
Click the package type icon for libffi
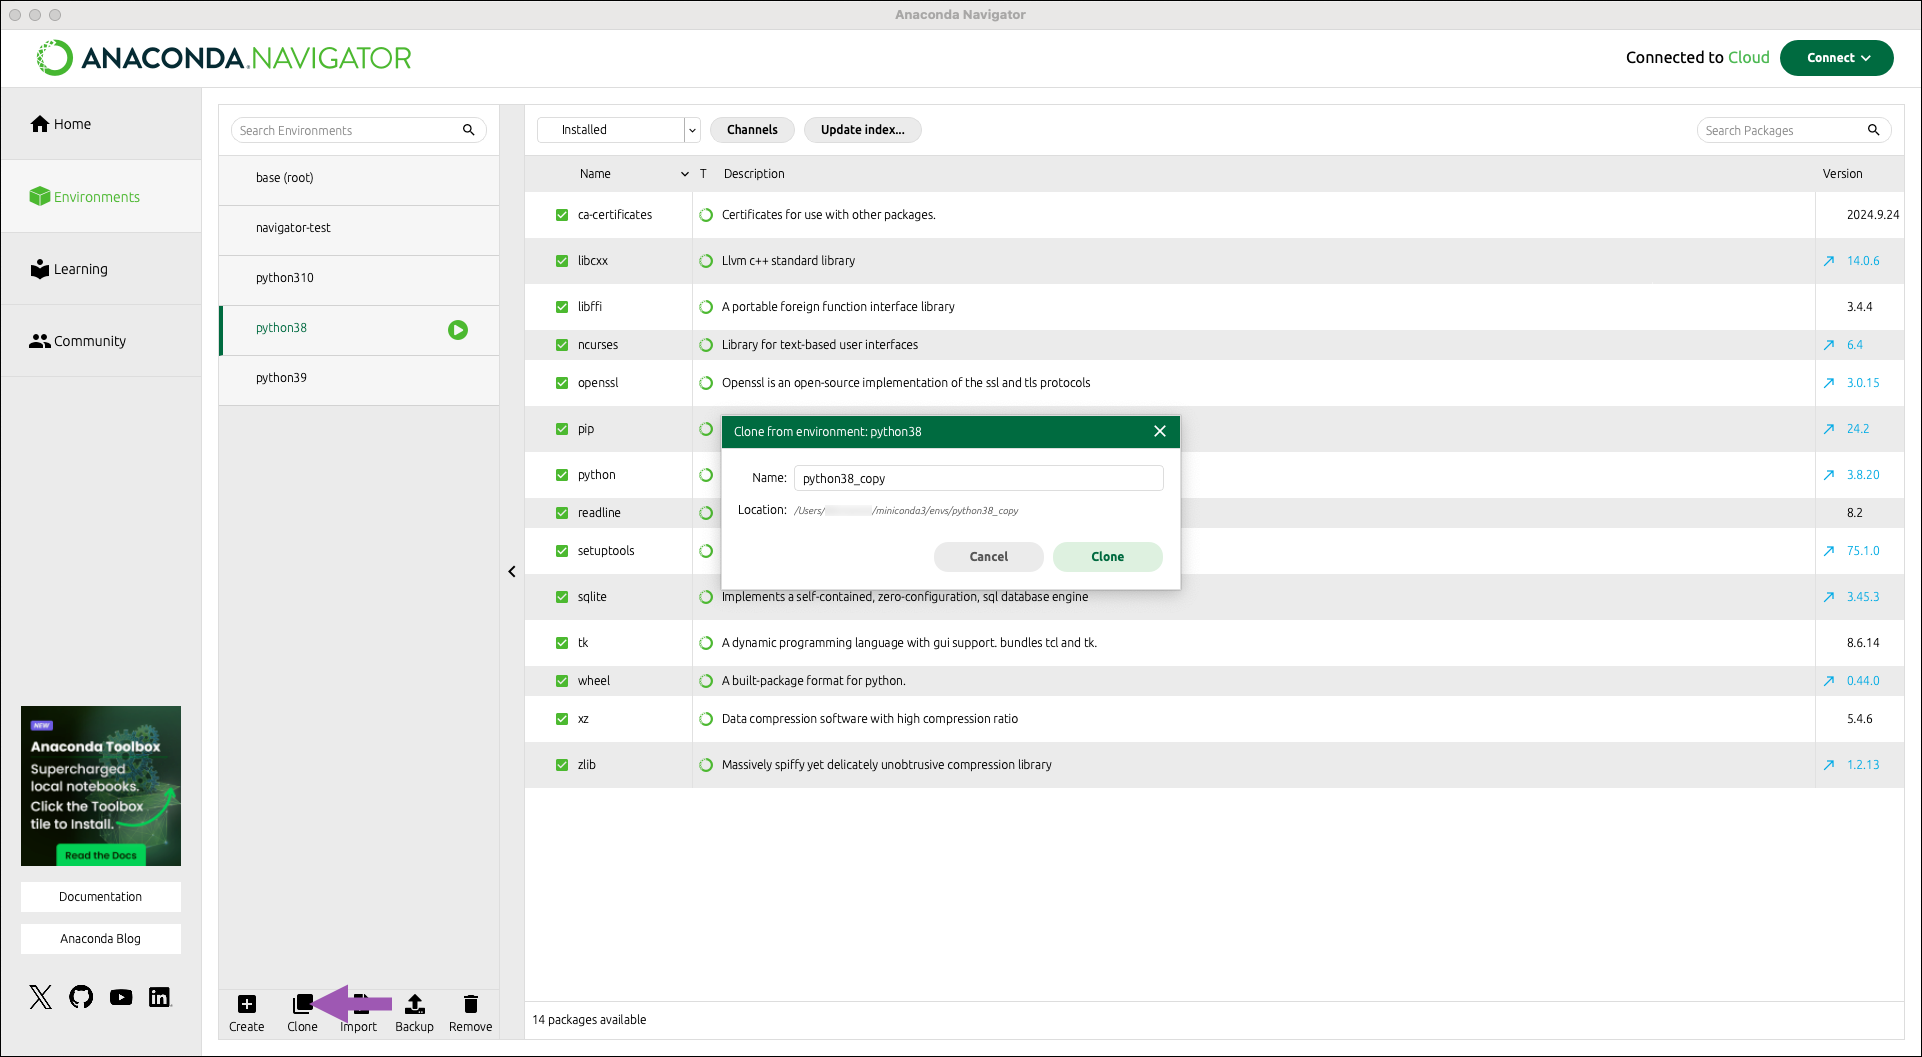706,307
